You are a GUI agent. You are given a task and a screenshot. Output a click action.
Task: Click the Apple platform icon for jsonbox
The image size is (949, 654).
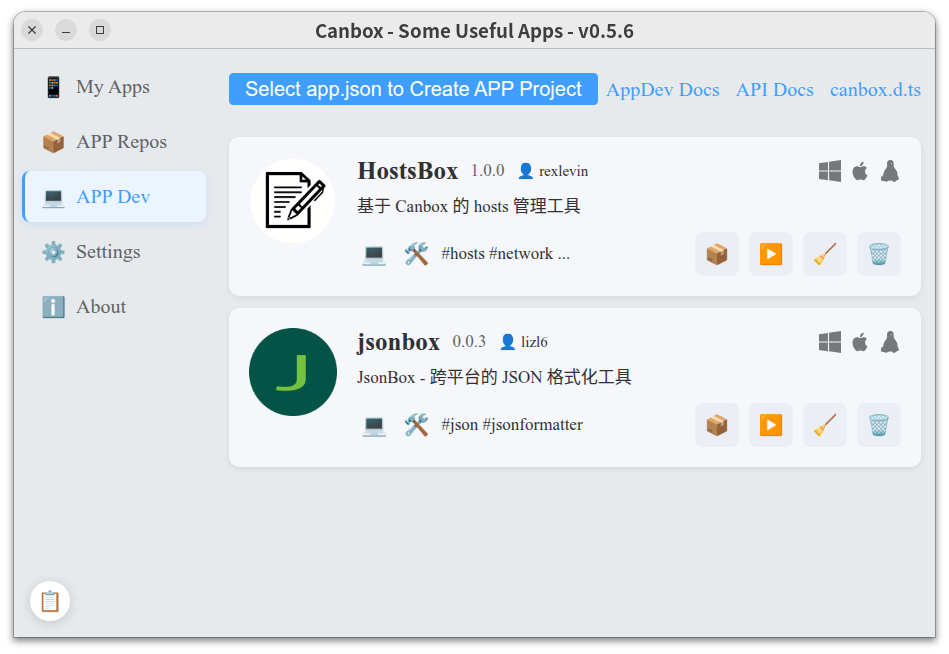[x=860, y=342]
